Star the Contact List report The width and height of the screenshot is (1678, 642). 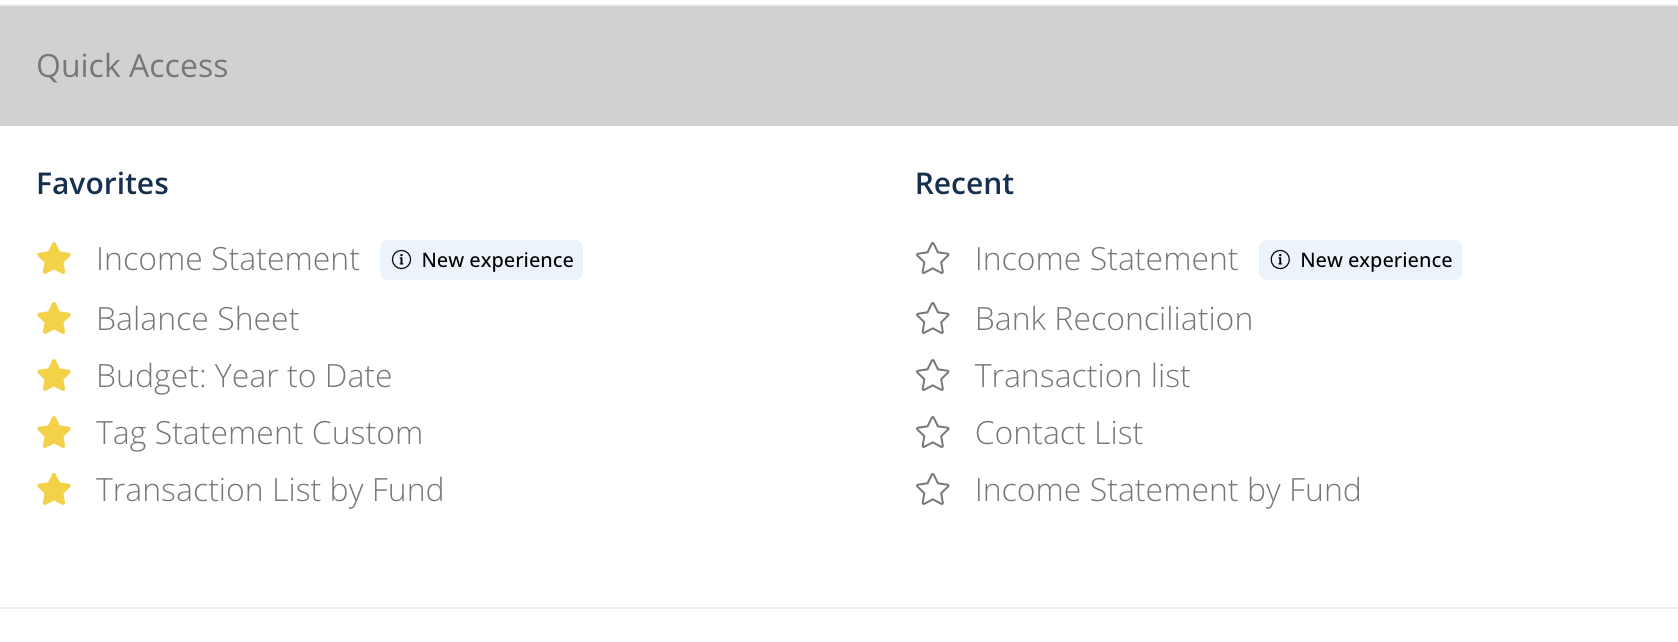pyautogui.click(x=933, y=433)
